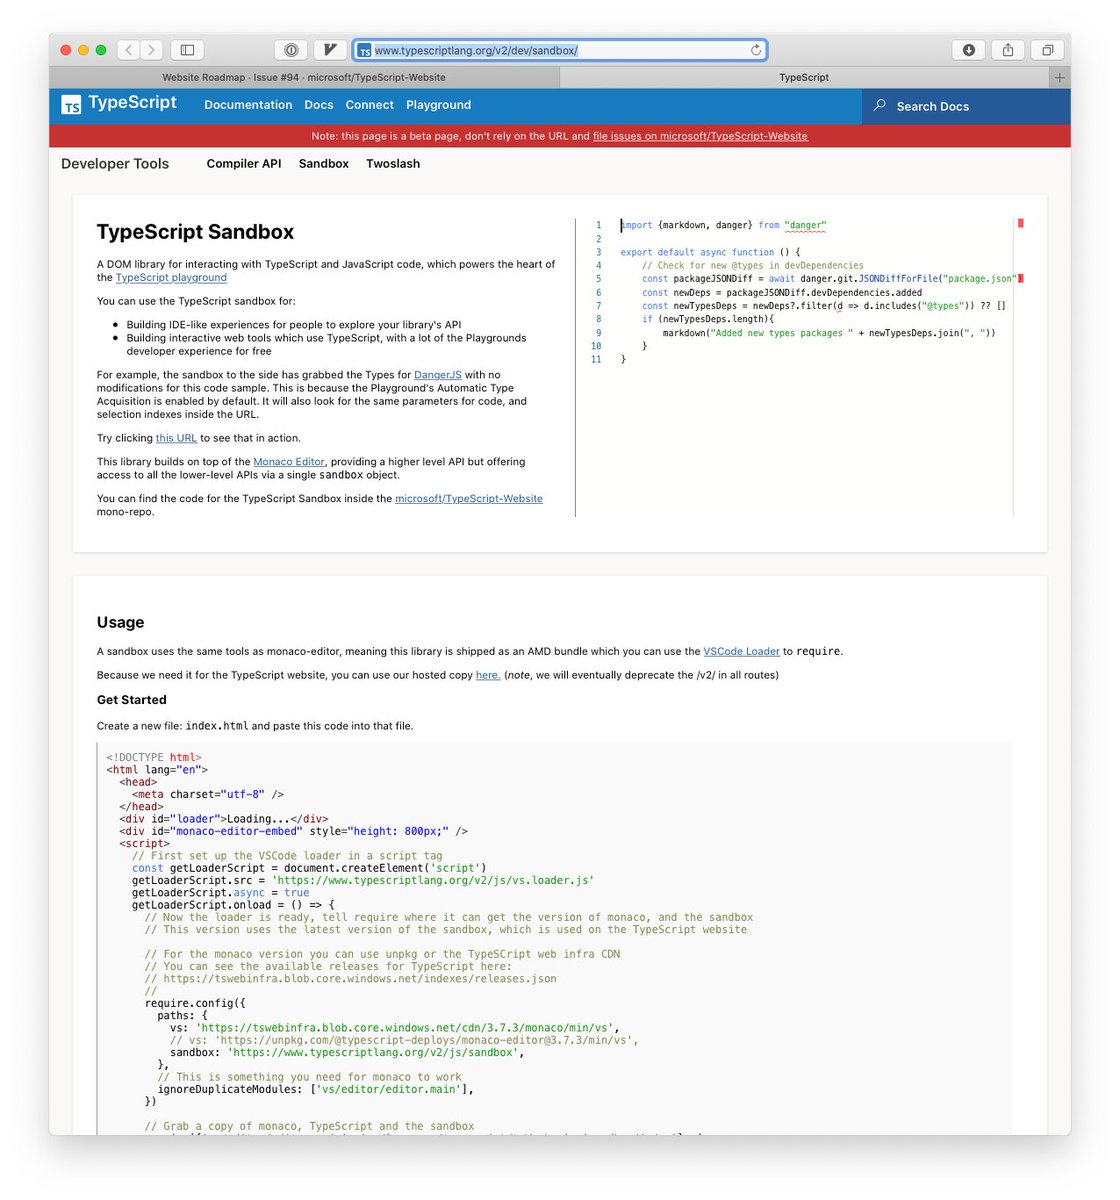Open the TypeScript playground link

point(171,278)
